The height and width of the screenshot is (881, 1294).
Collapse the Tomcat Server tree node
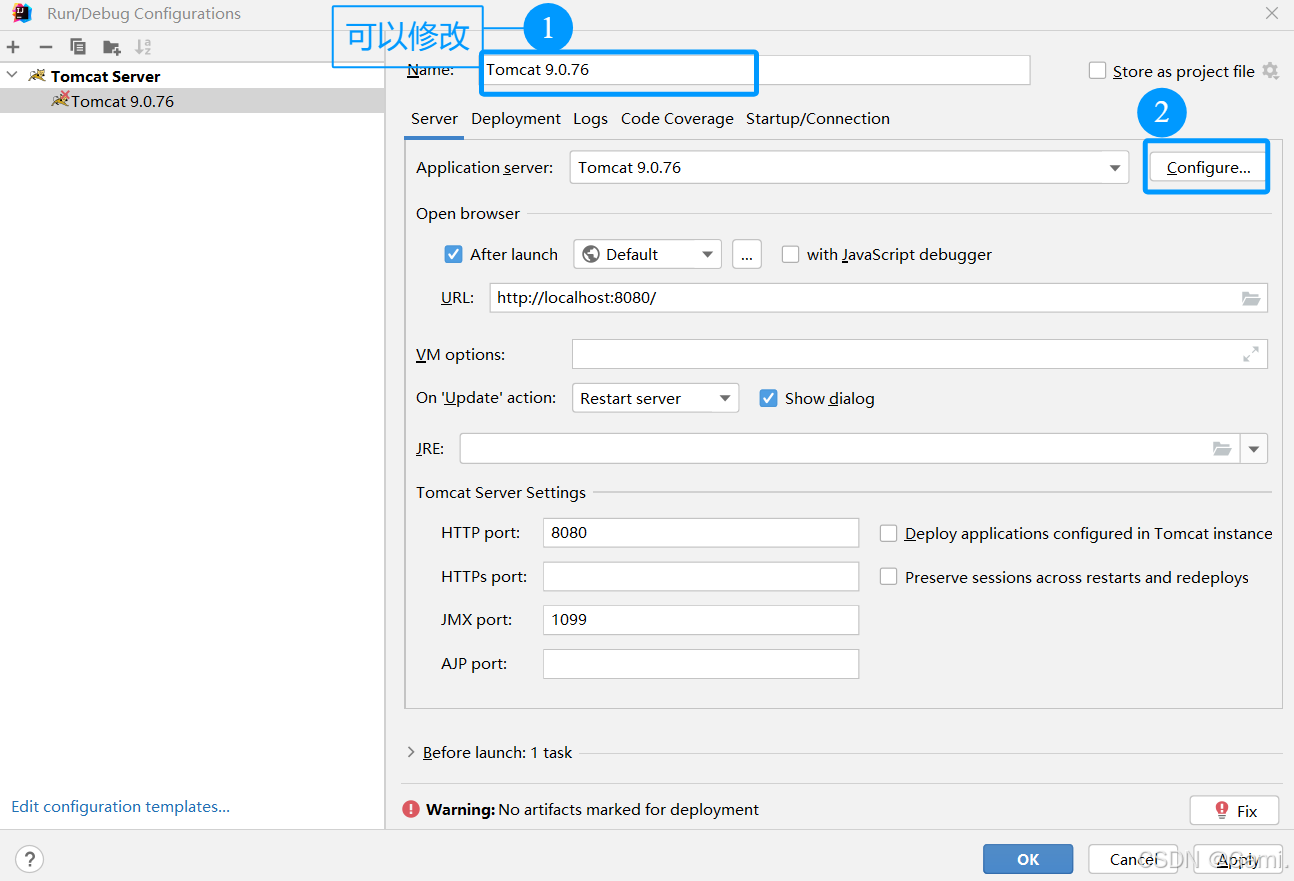coord(12,76)
